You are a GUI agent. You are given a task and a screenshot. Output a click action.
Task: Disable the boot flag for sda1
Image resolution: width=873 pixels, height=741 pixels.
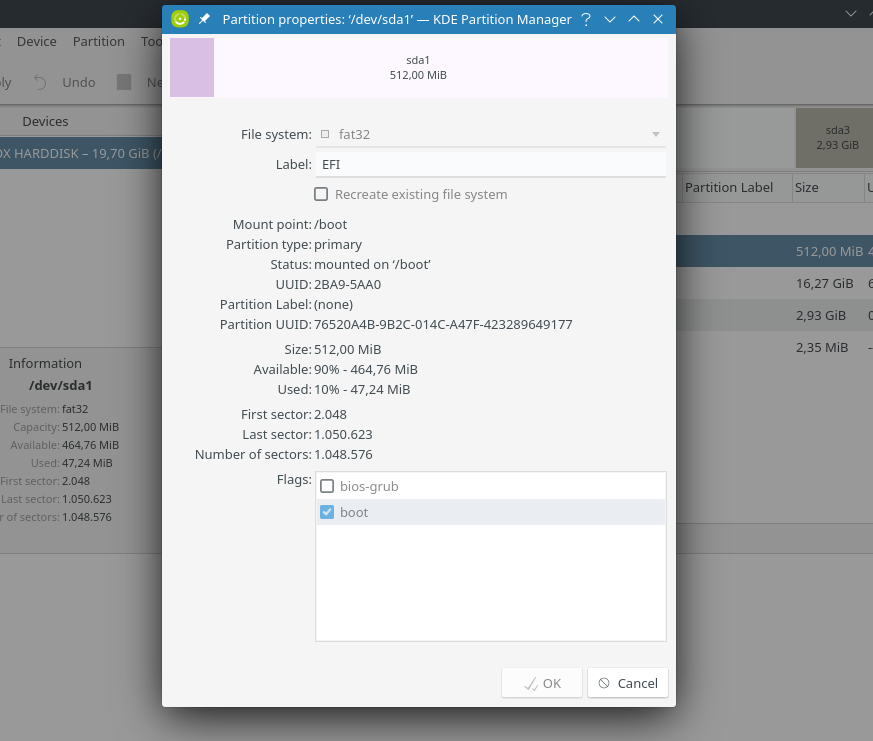326,511
